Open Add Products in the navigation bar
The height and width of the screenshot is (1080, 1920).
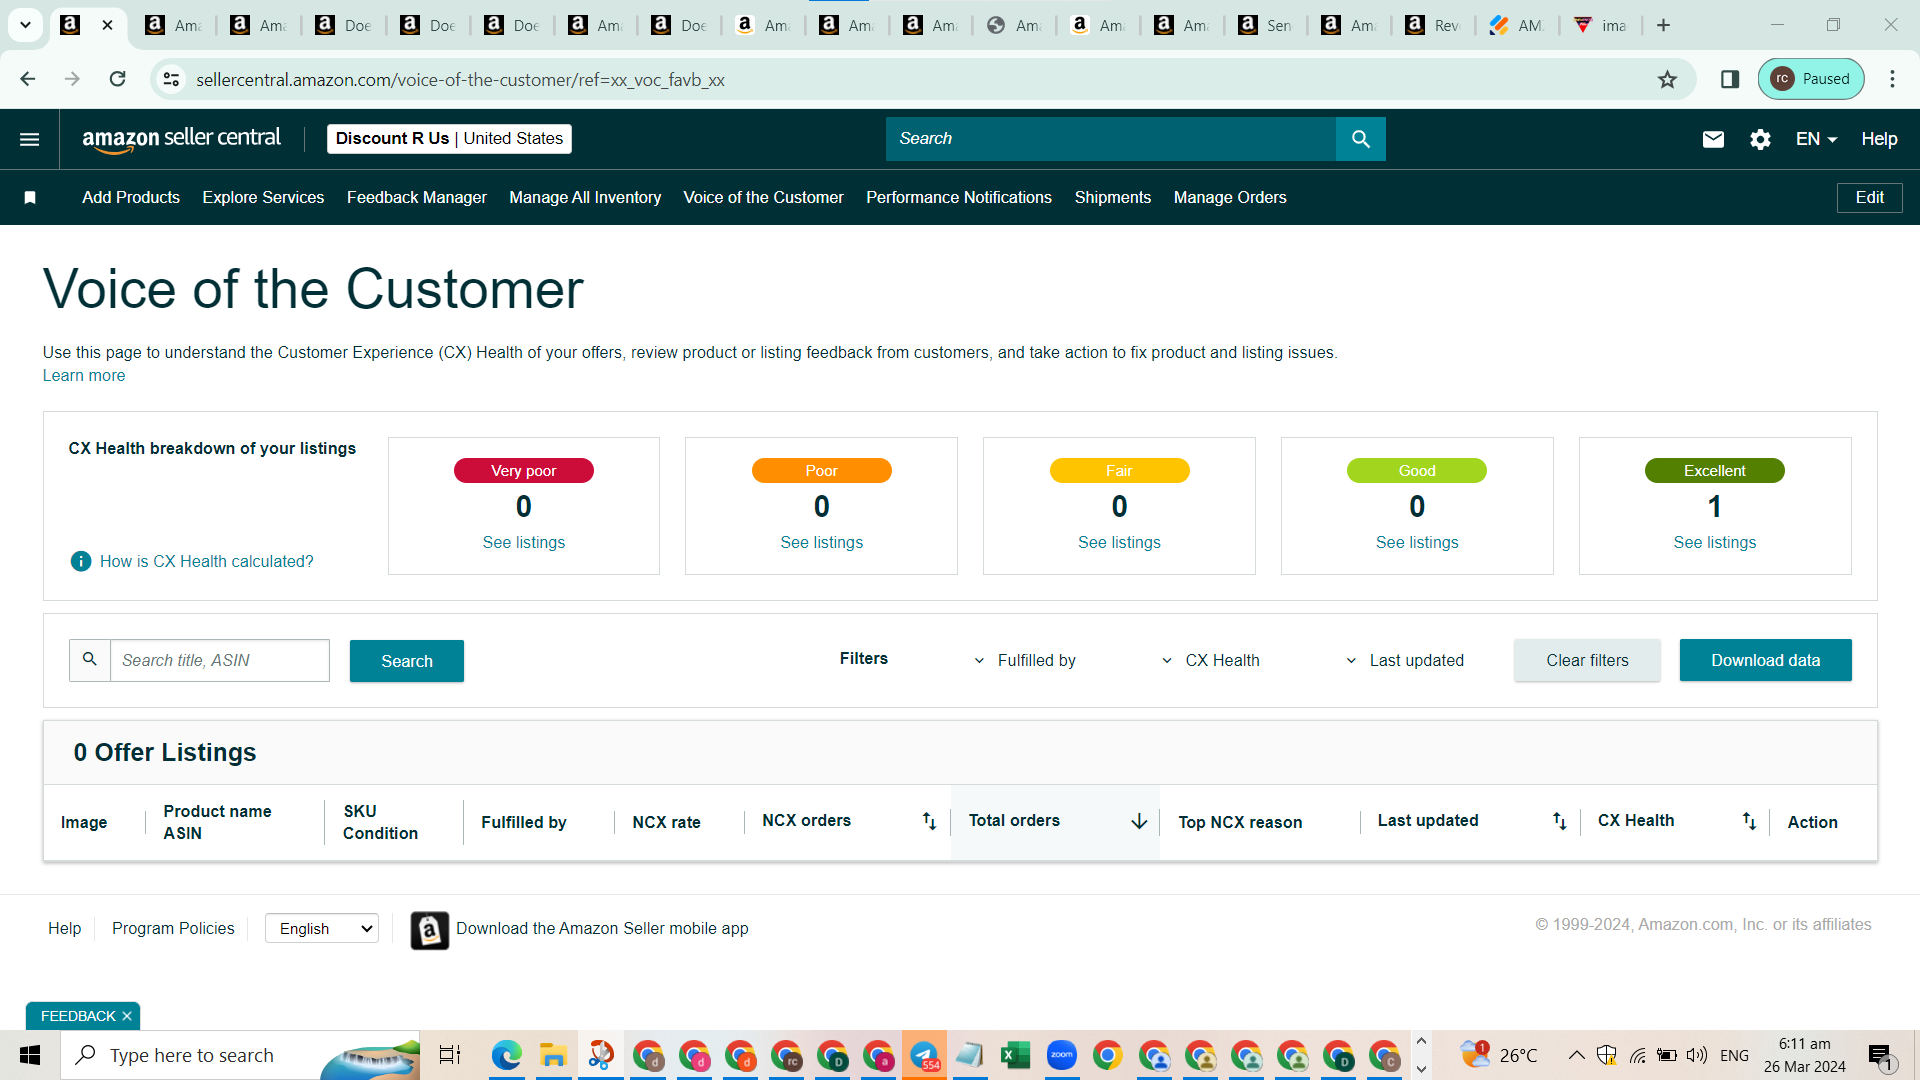tap(131, 198)
